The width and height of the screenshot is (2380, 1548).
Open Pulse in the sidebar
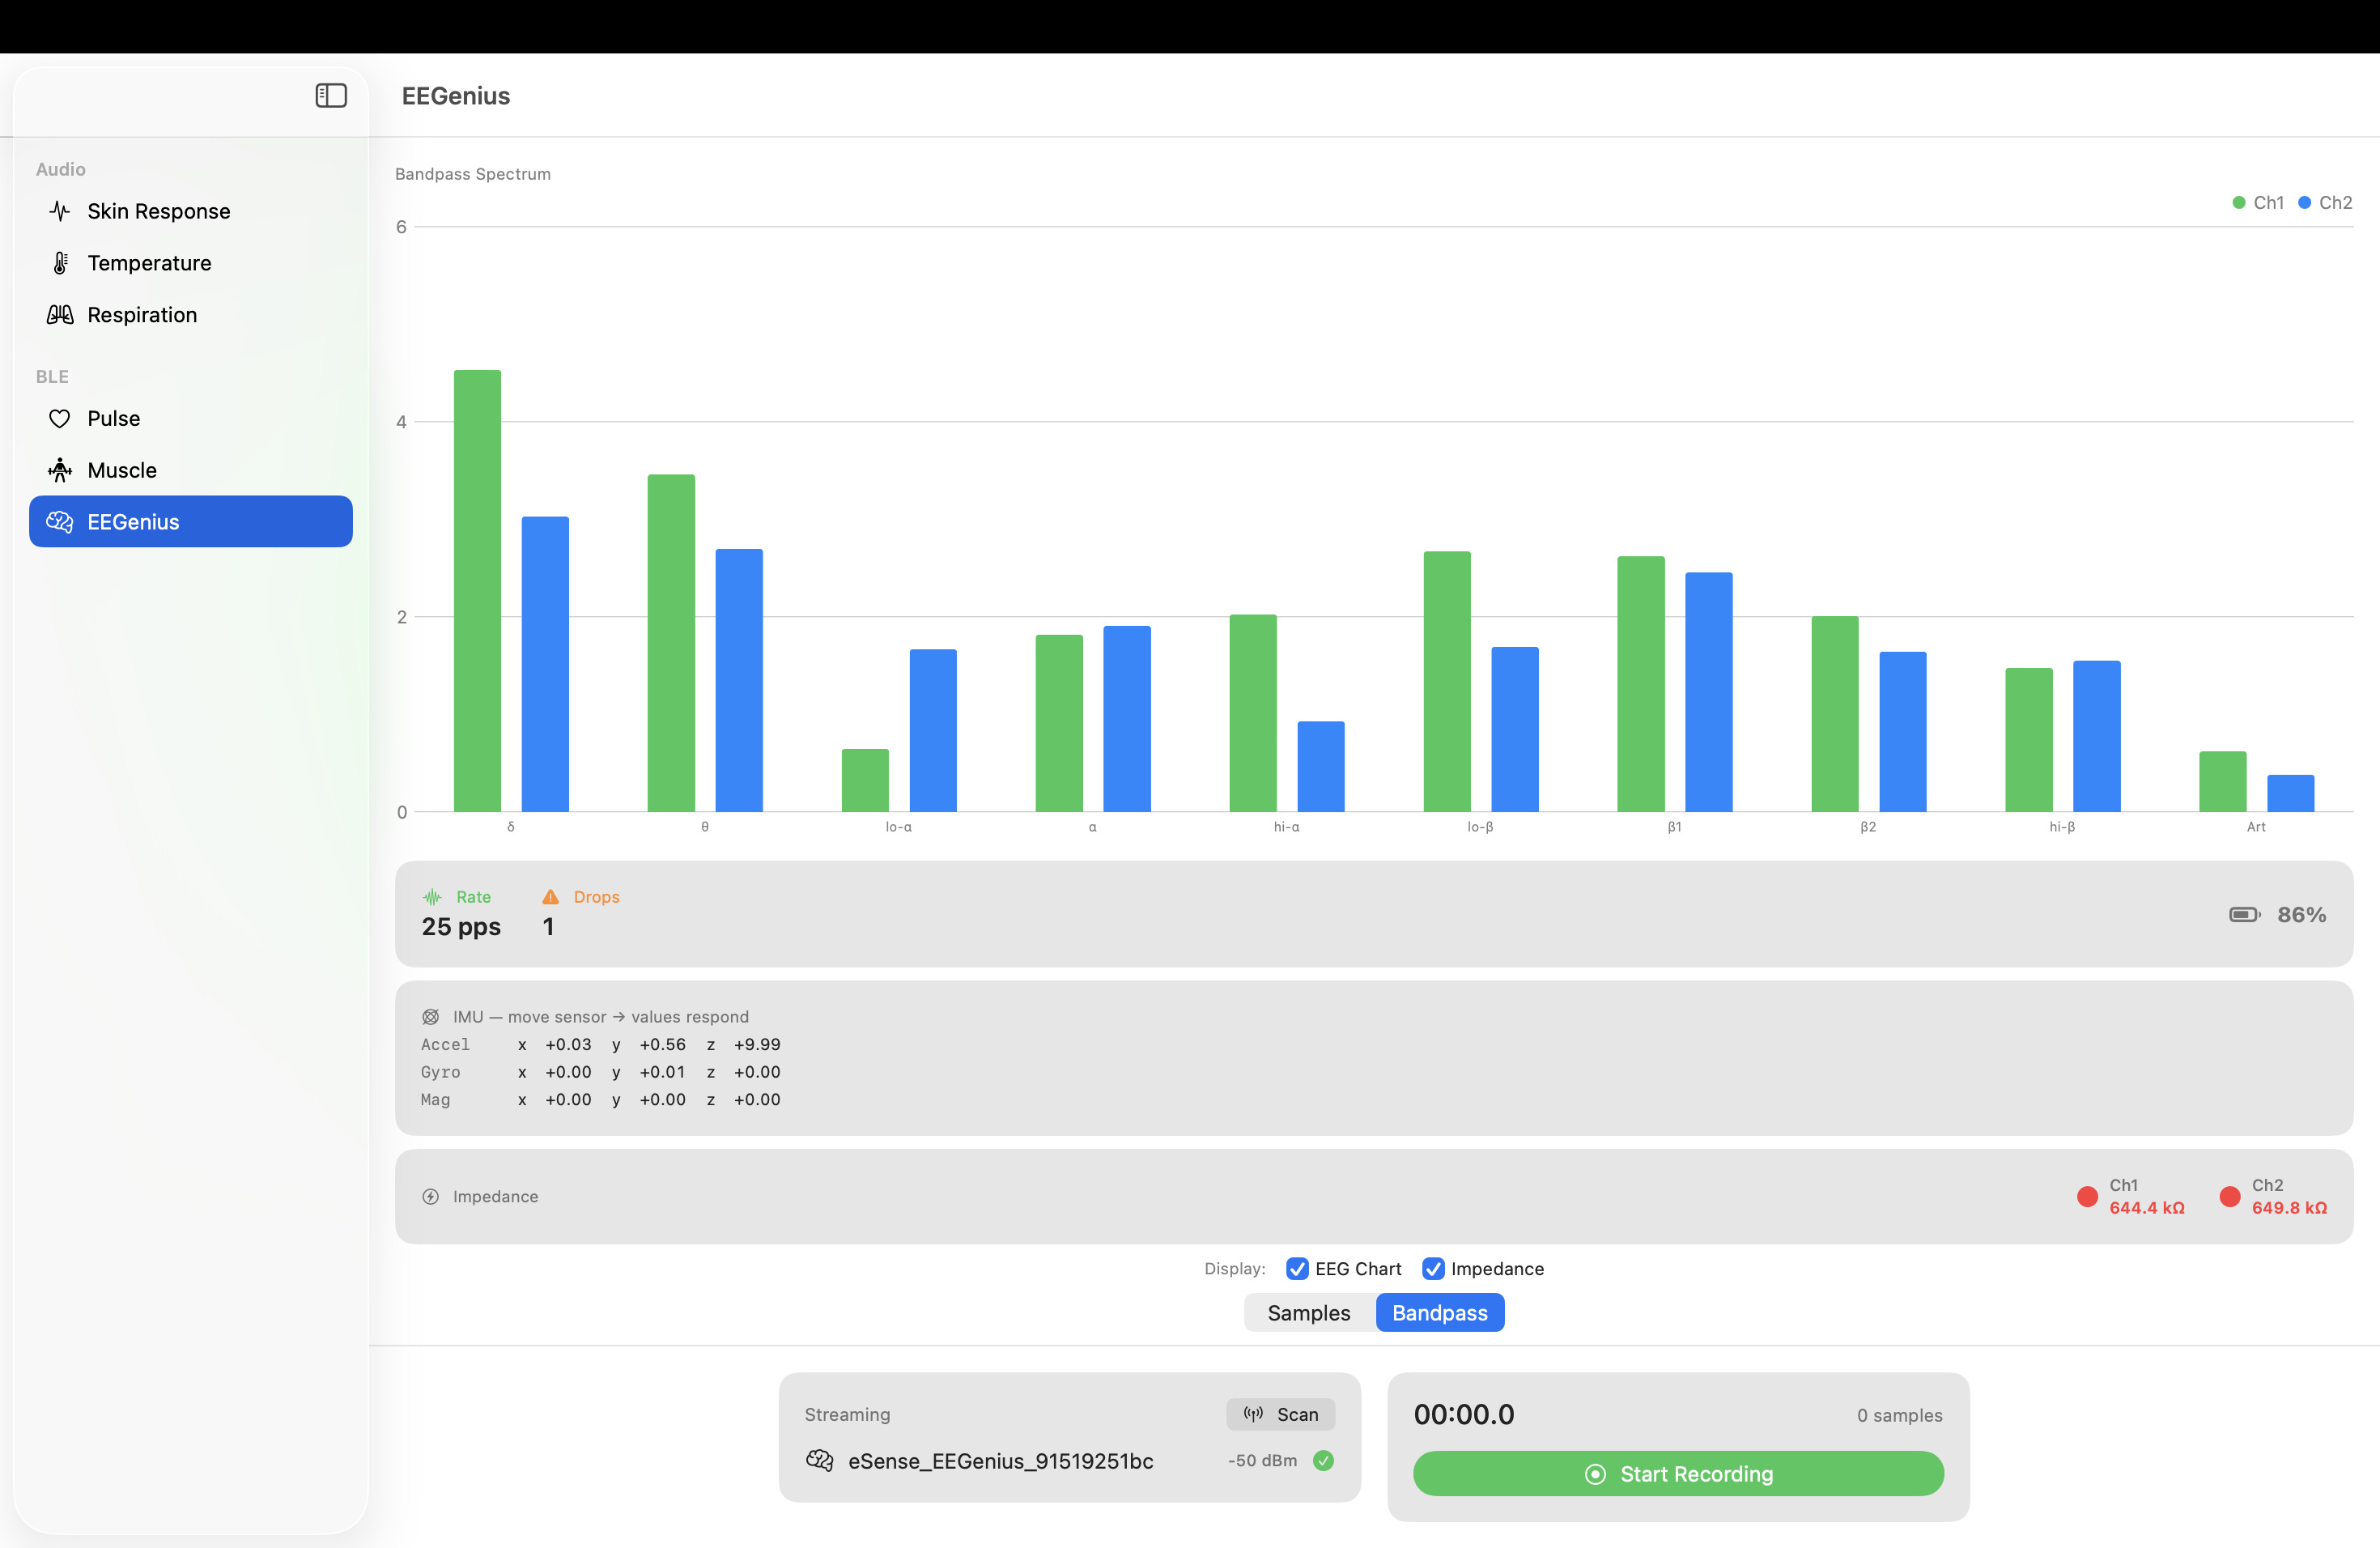(x=191, y=419)
